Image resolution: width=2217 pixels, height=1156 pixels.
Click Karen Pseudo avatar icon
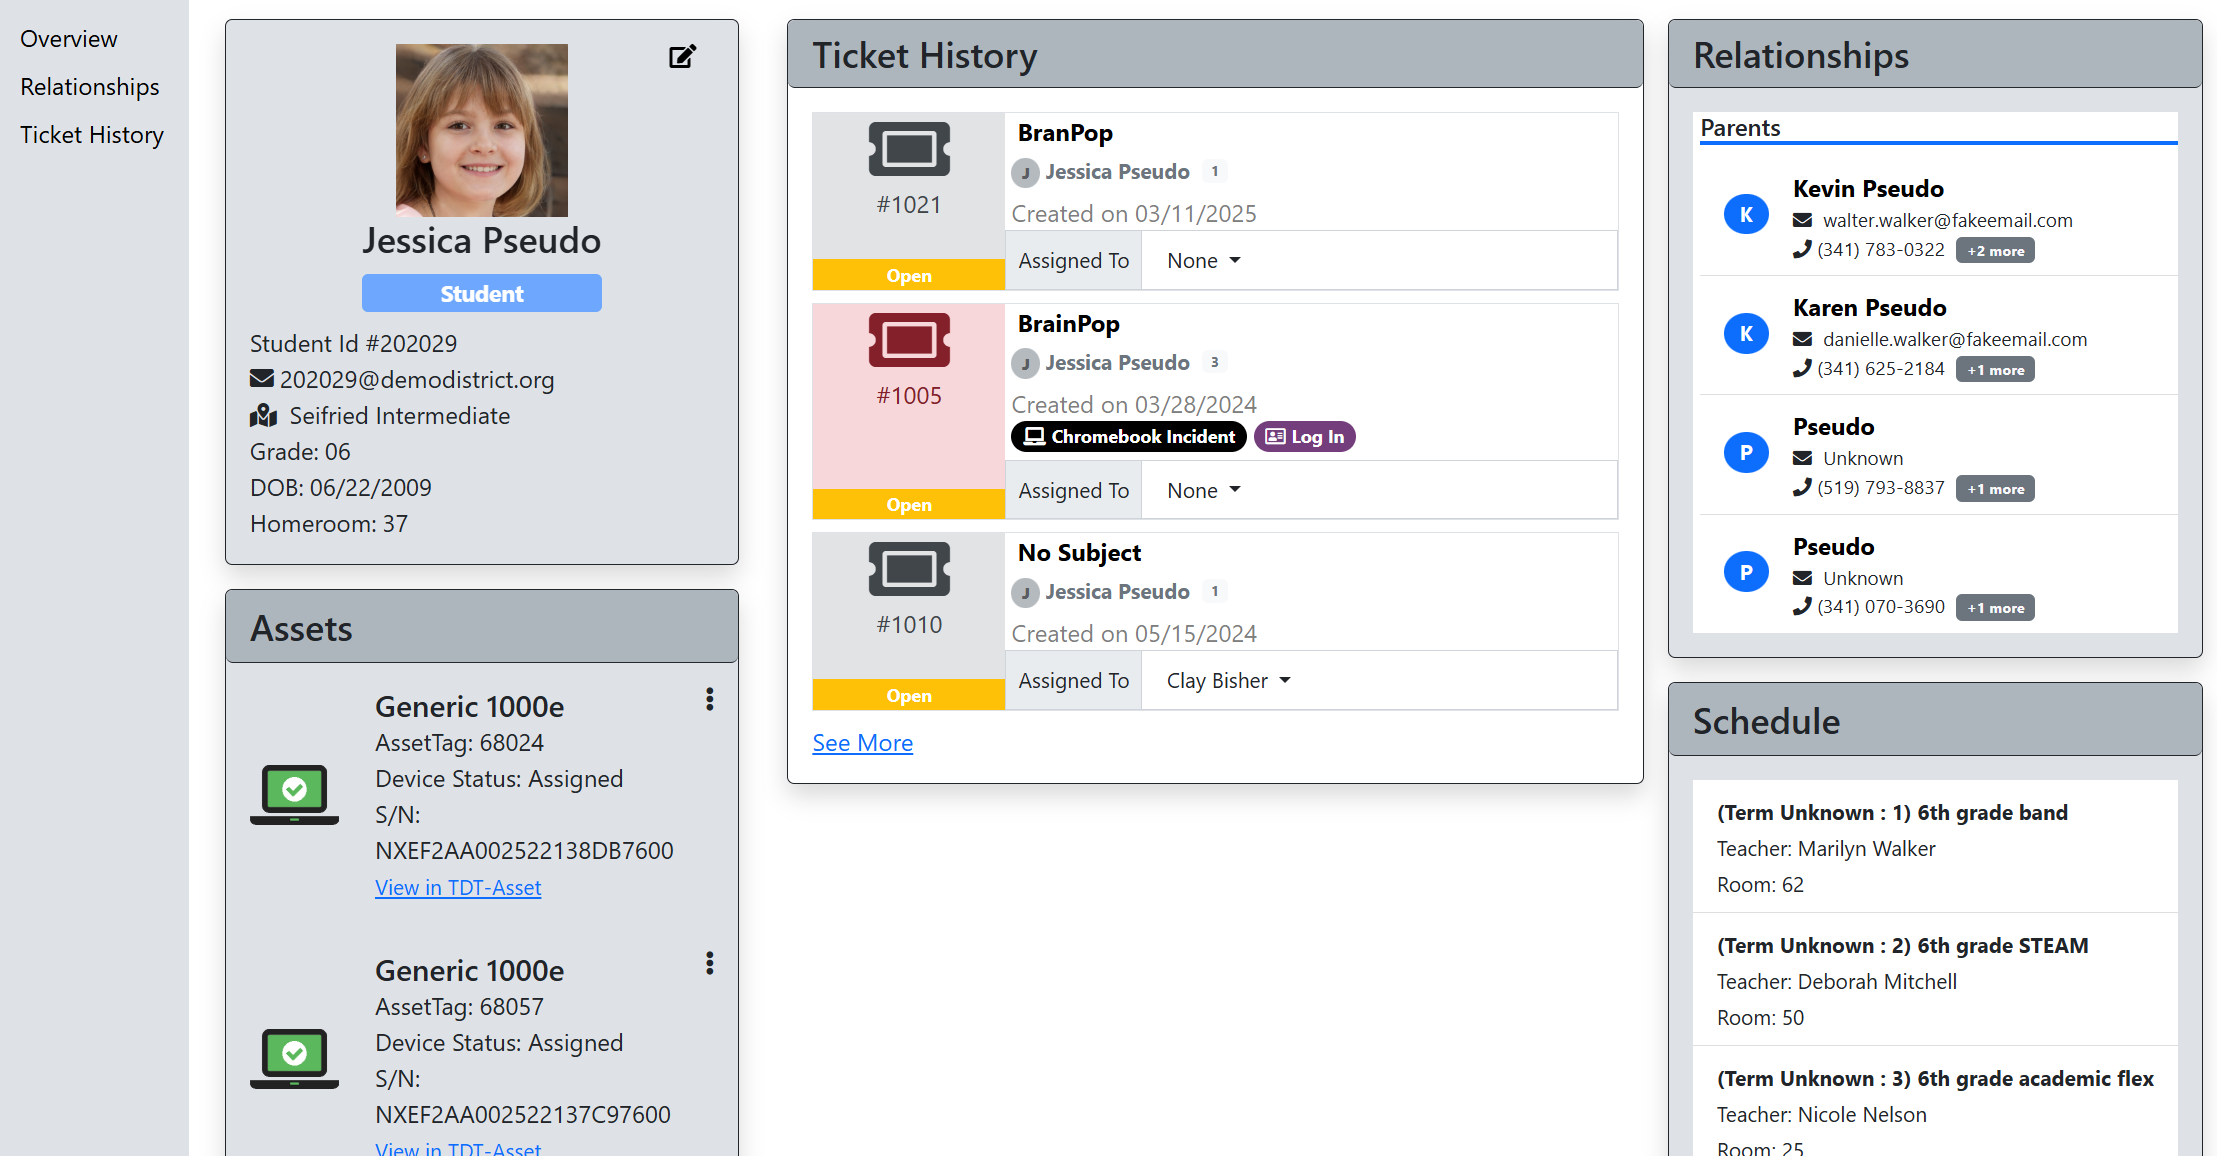(1746, 333)
